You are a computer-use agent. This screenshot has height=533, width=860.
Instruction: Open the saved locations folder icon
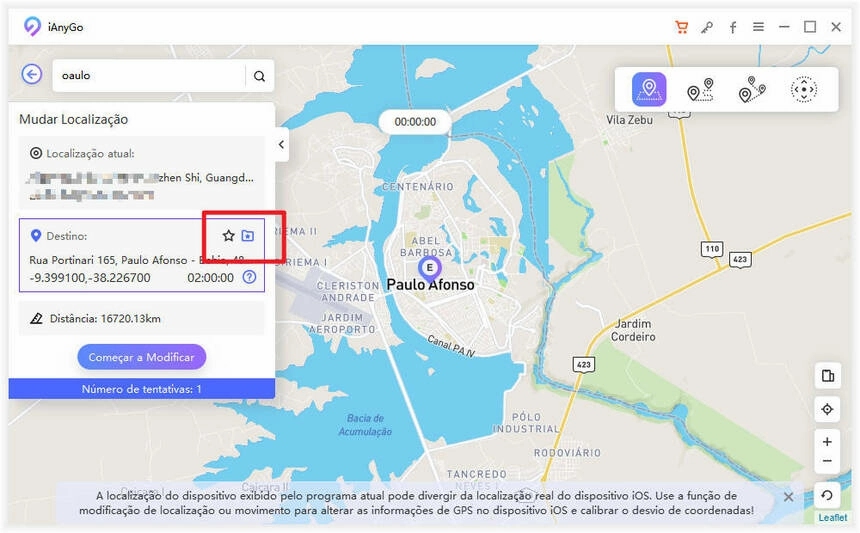click(x=248, y=236)
